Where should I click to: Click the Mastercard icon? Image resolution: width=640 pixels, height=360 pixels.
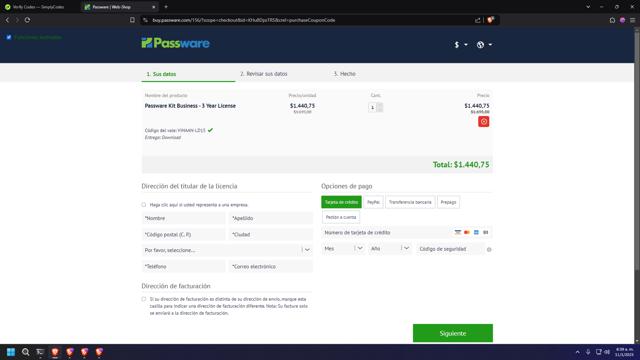pyautogui.click(x=467, y=232)
